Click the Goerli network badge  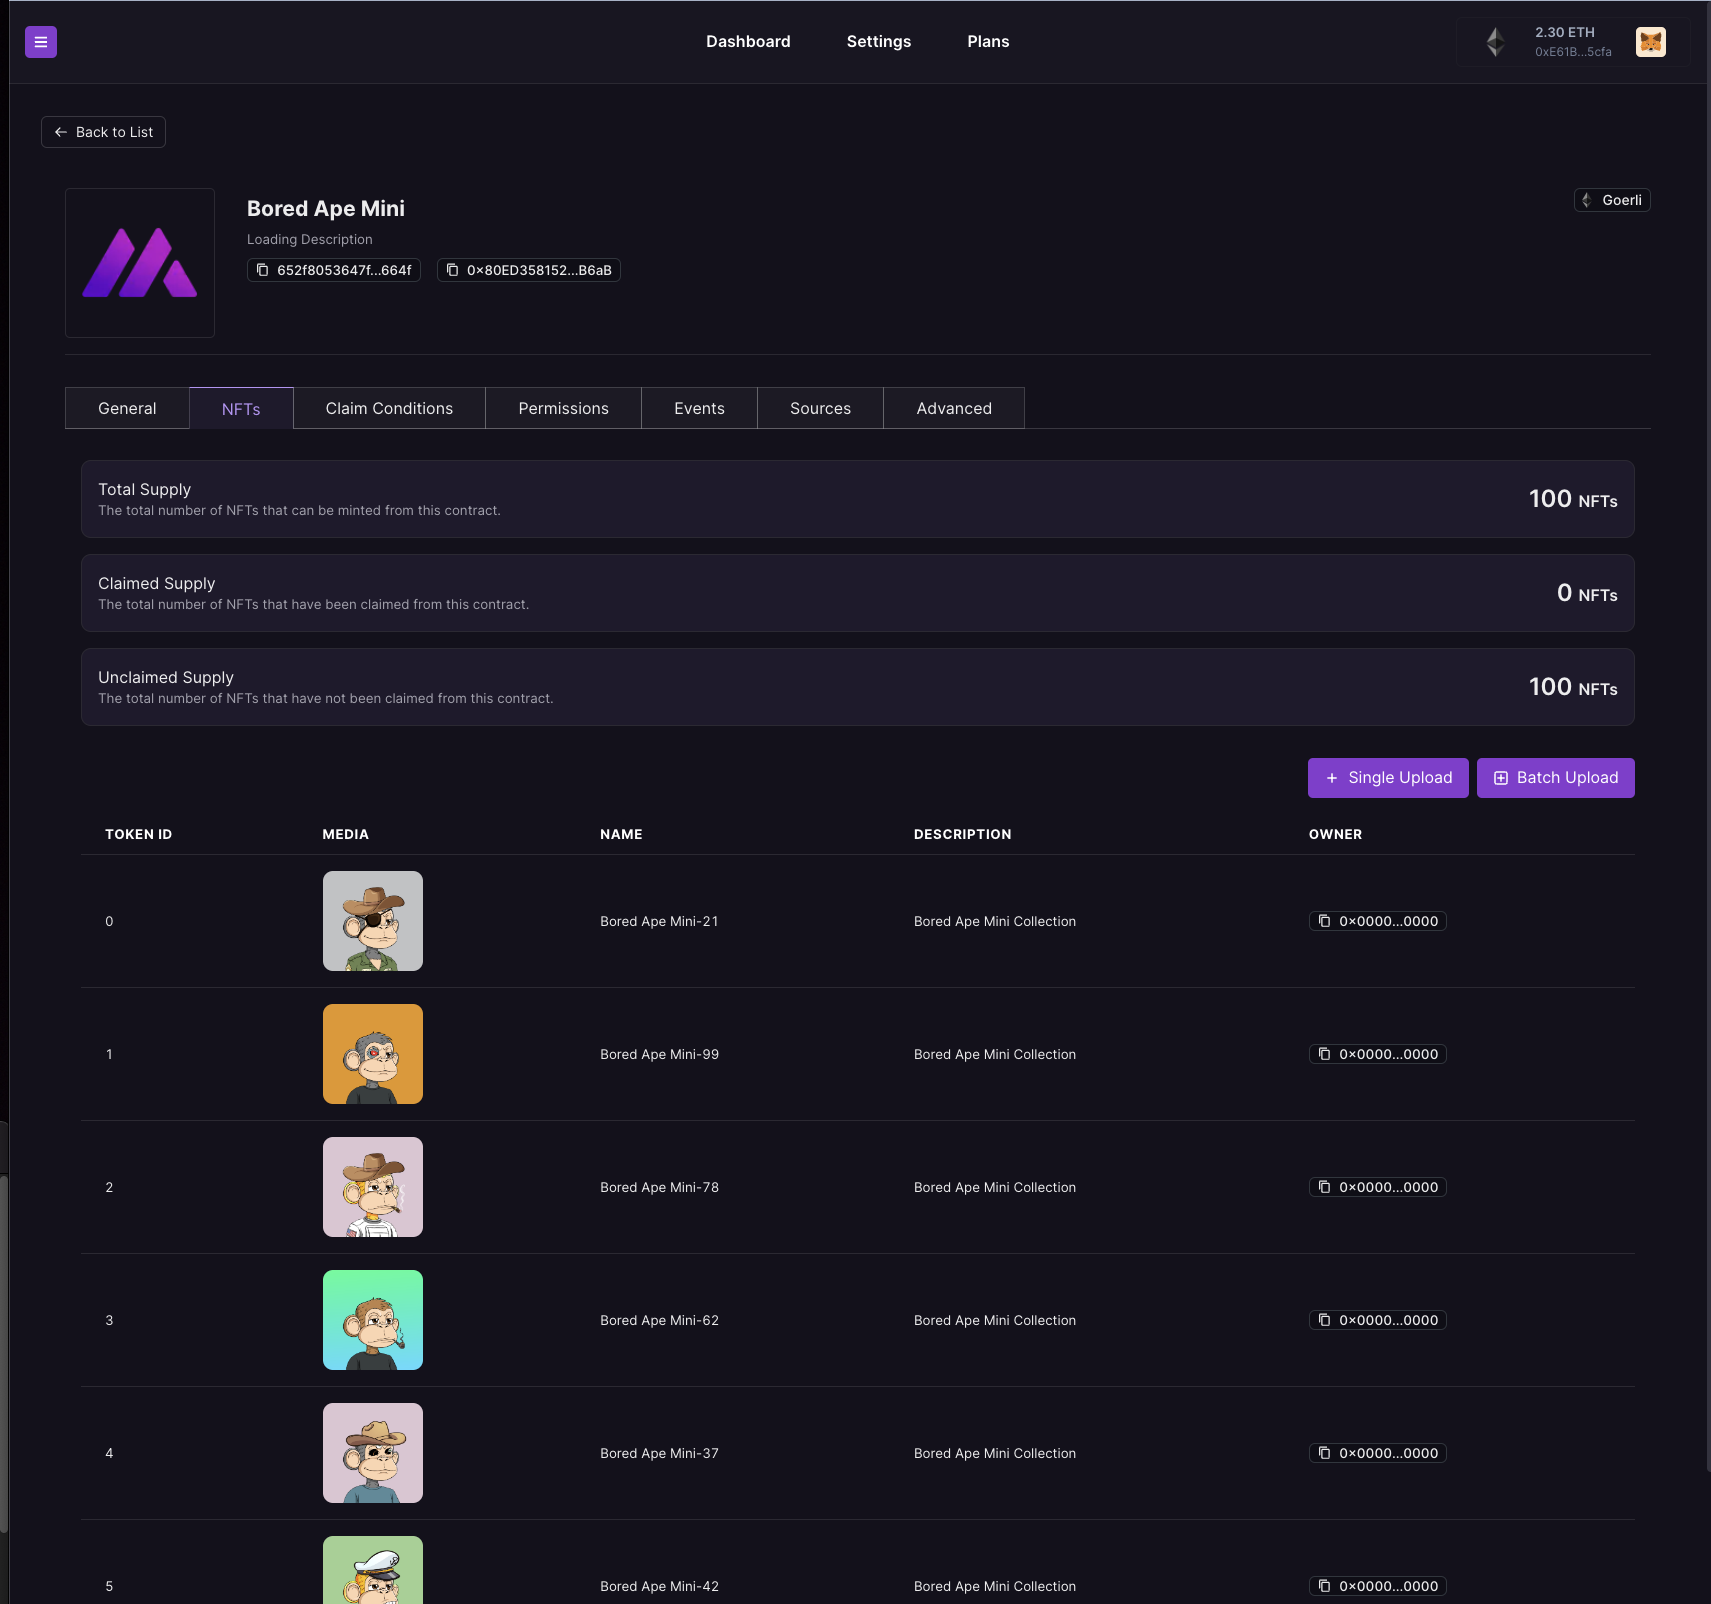[1612, 200]
